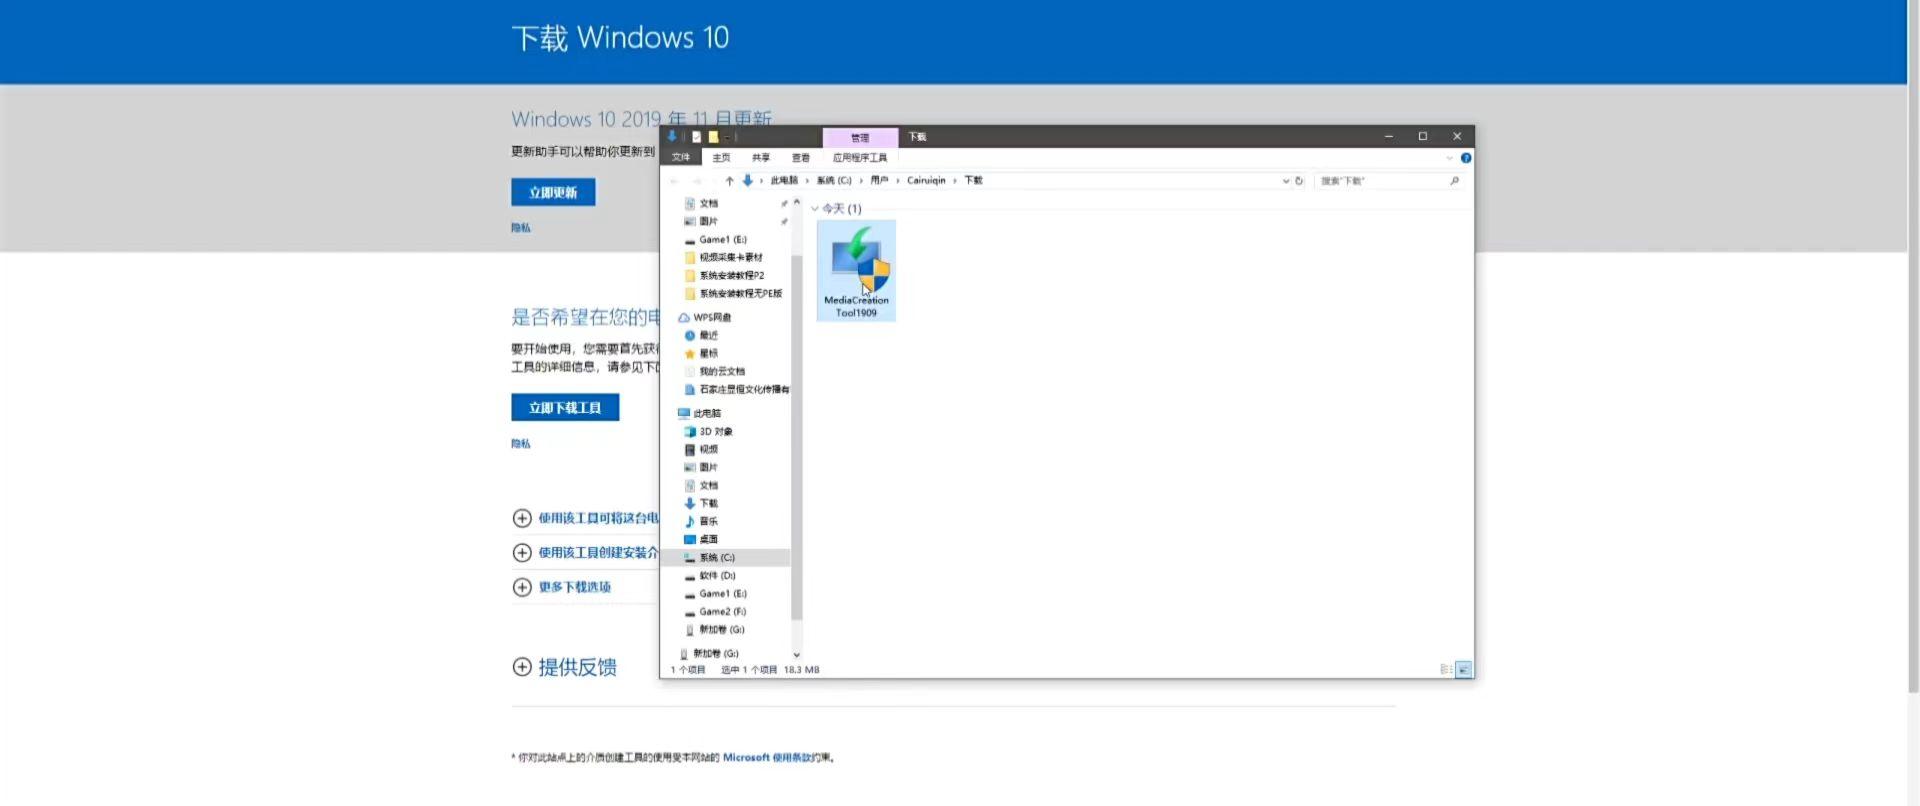Click quick access properties icon in title bar

(697, 137)
